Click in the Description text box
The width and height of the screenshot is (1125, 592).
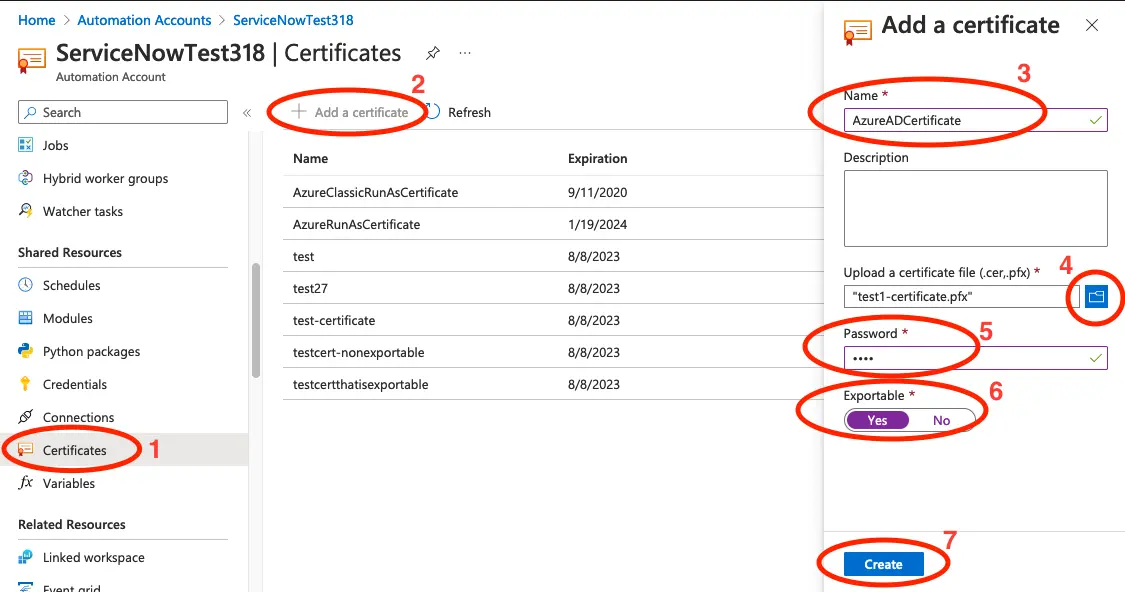click(975, 208)
